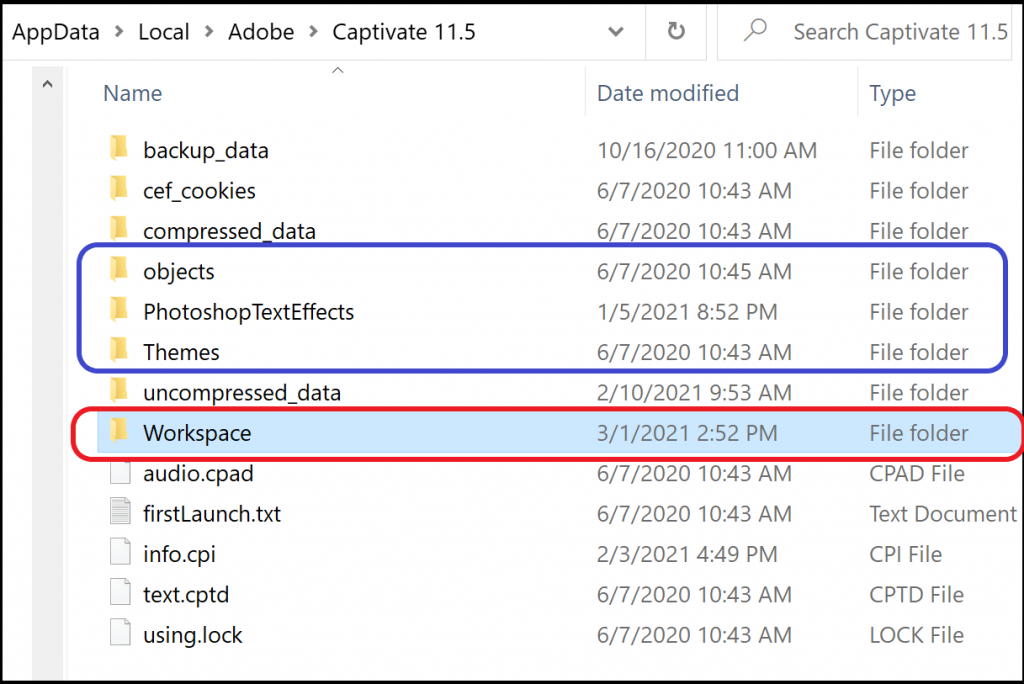Select the audio.cpad file icon
Viewport: 1024px width, 684px height.
click(x=120, y=473)
